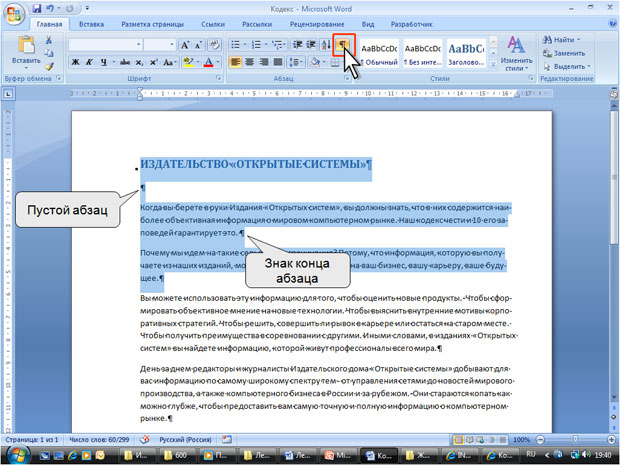Open the font name dropdown
Image resolution: width=620 pixels, height=465 pixels.
click(139, 45)
